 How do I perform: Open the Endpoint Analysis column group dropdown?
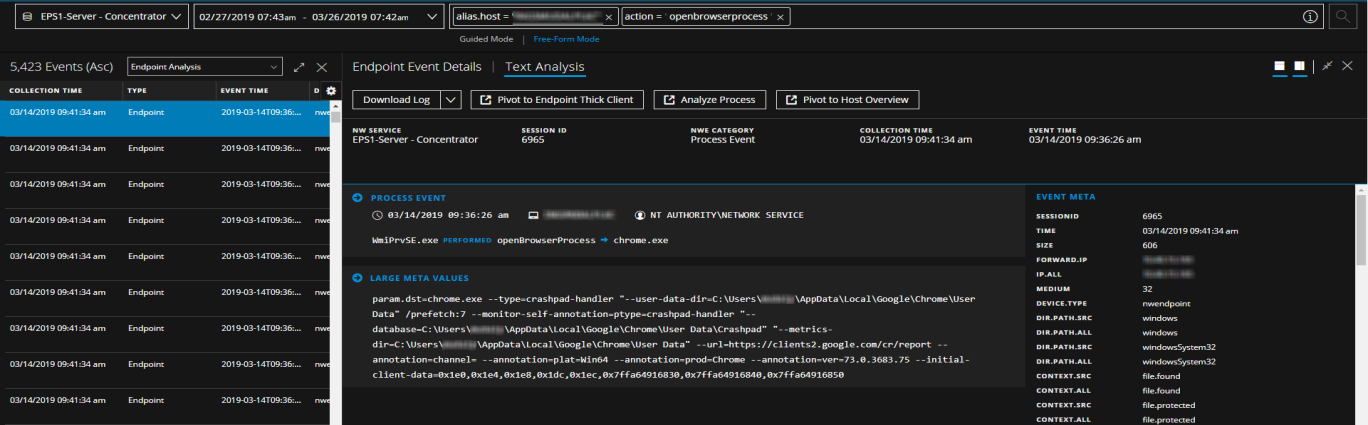pos(205,67)
